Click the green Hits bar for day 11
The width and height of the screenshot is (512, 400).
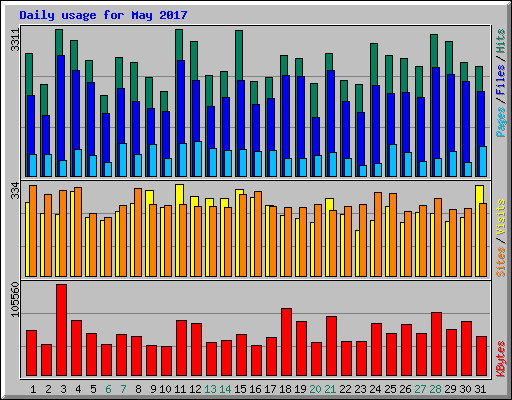[x=179, y=45]
